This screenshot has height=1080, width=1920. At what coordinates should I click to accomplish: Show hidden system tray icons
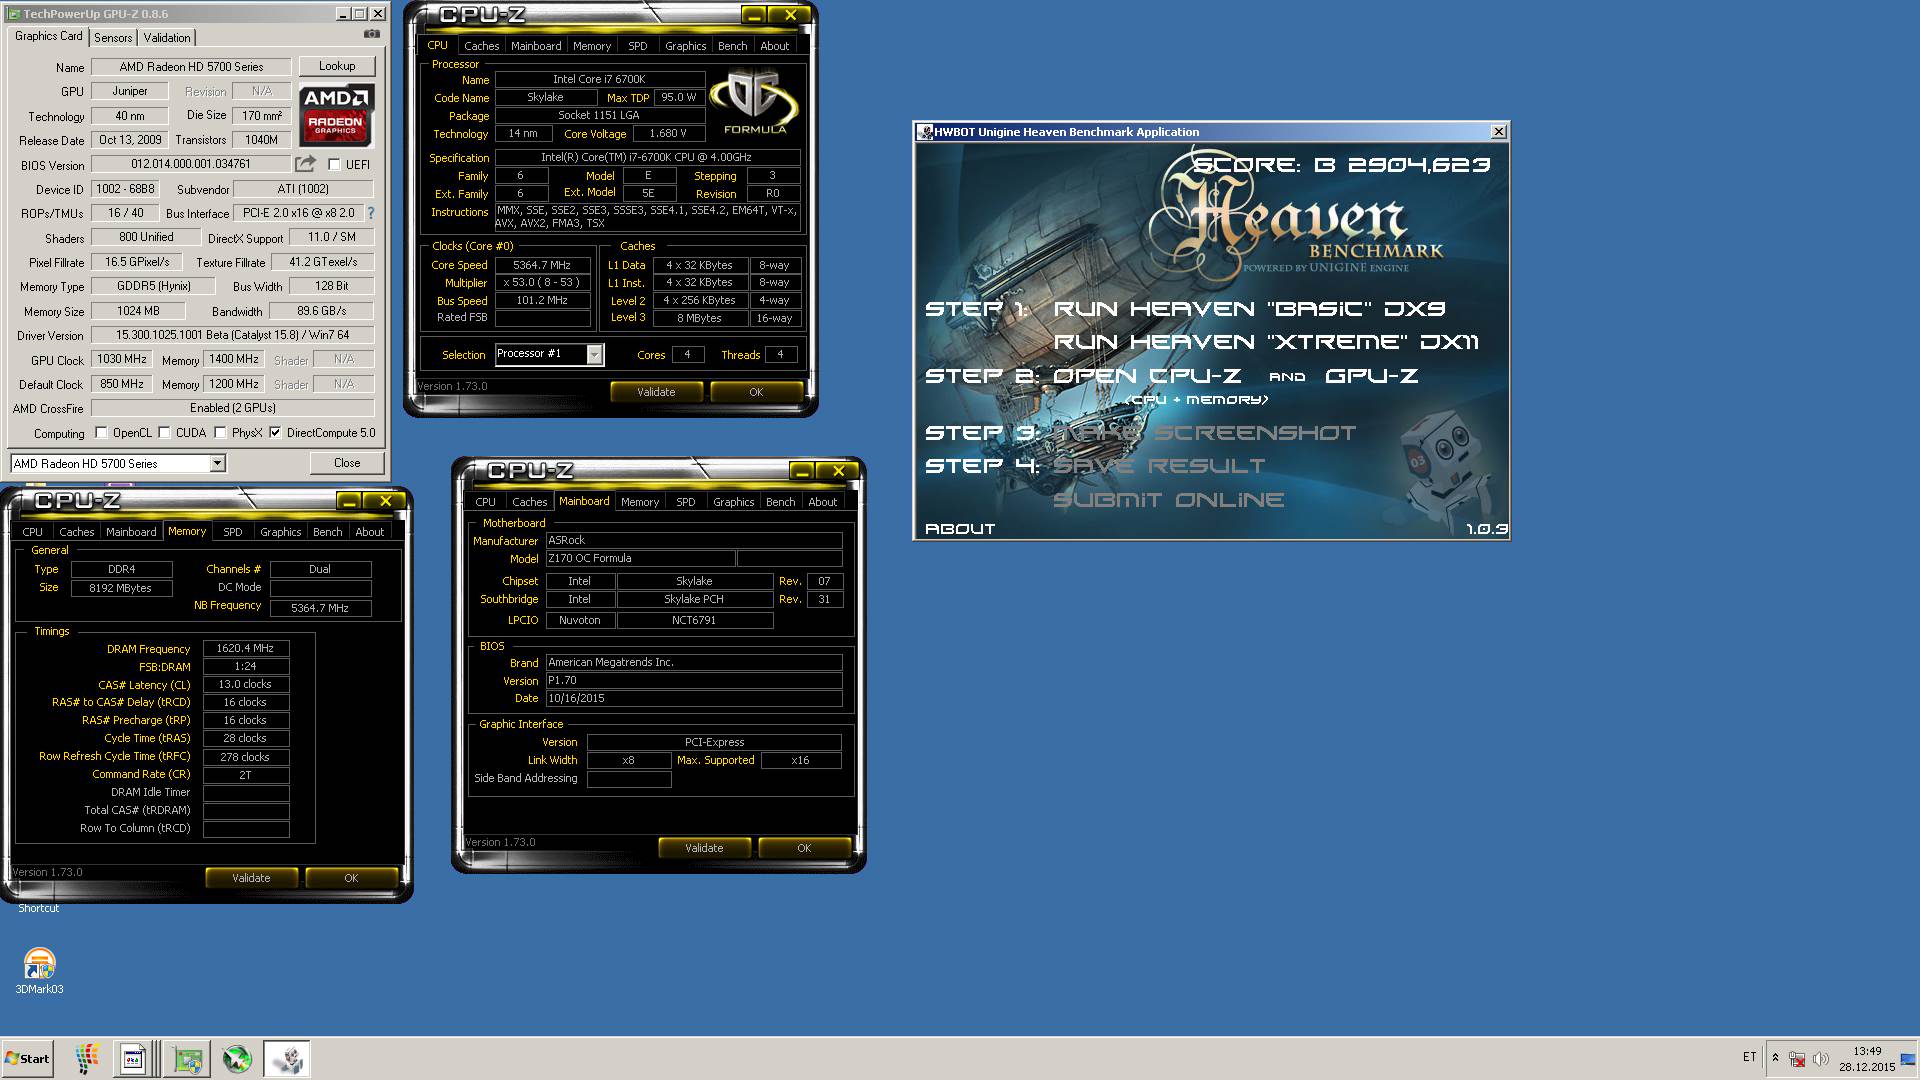1775,1058
